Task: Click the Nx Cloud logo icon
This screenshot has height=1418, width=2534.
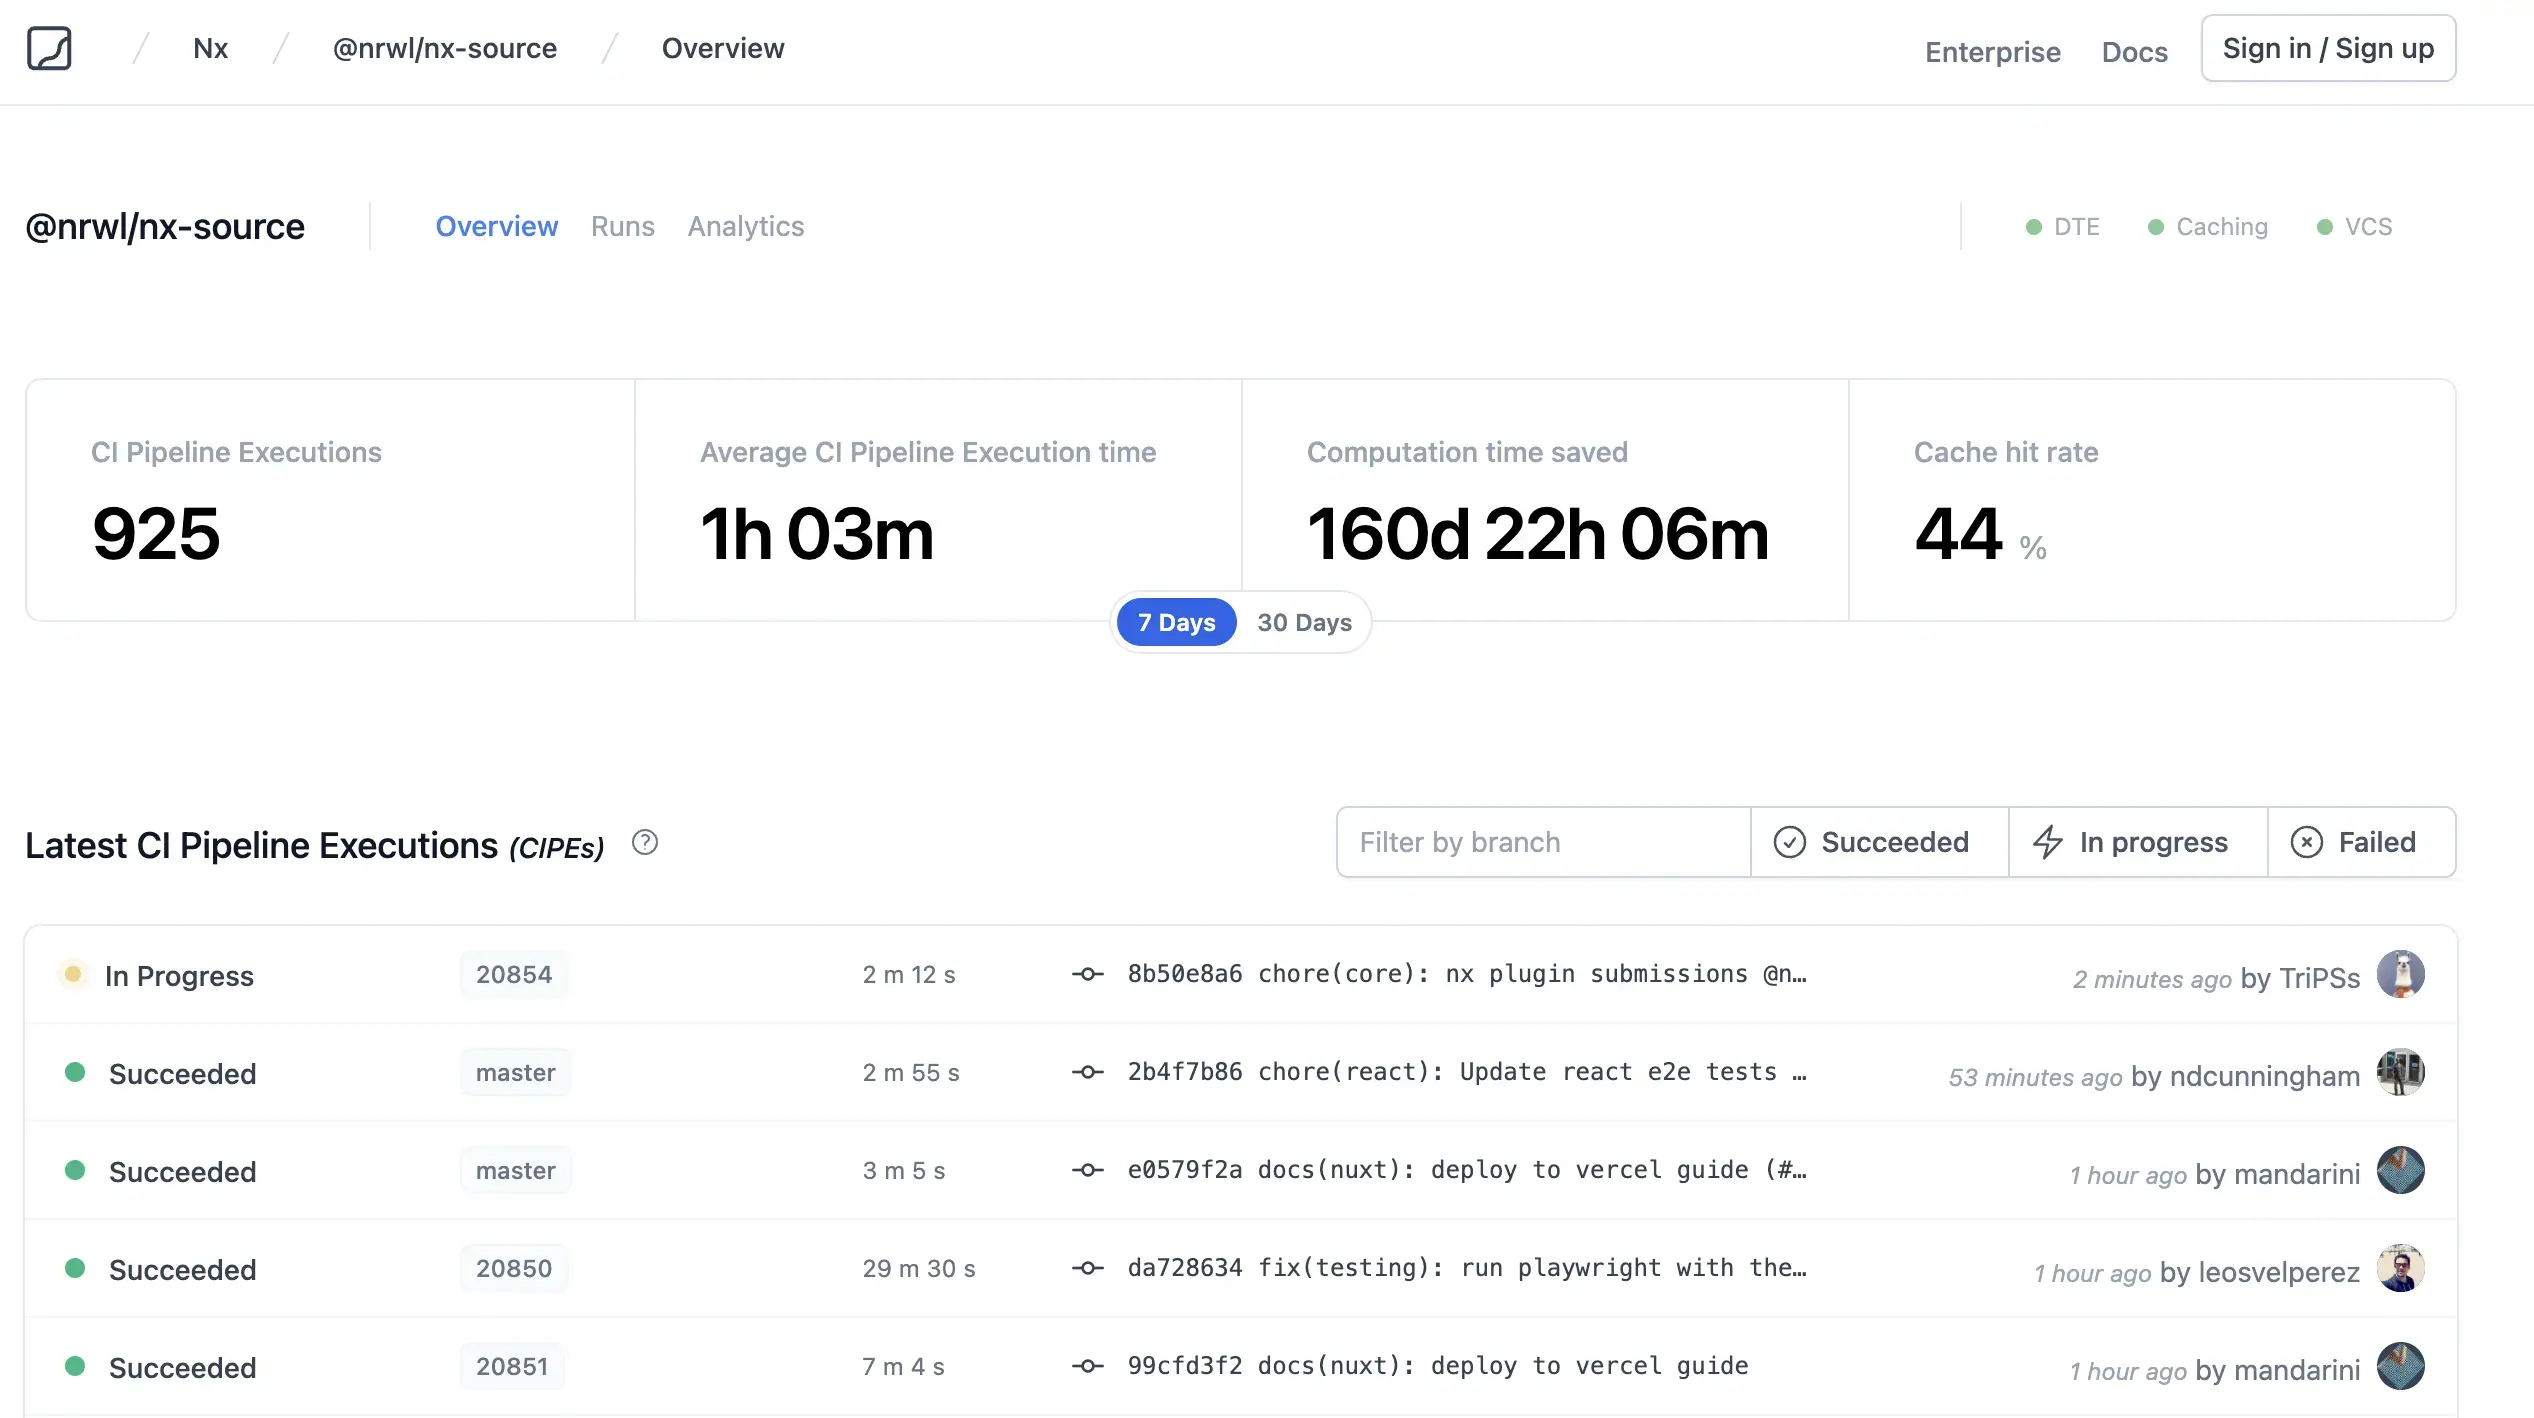Action: tap(49, 48)
